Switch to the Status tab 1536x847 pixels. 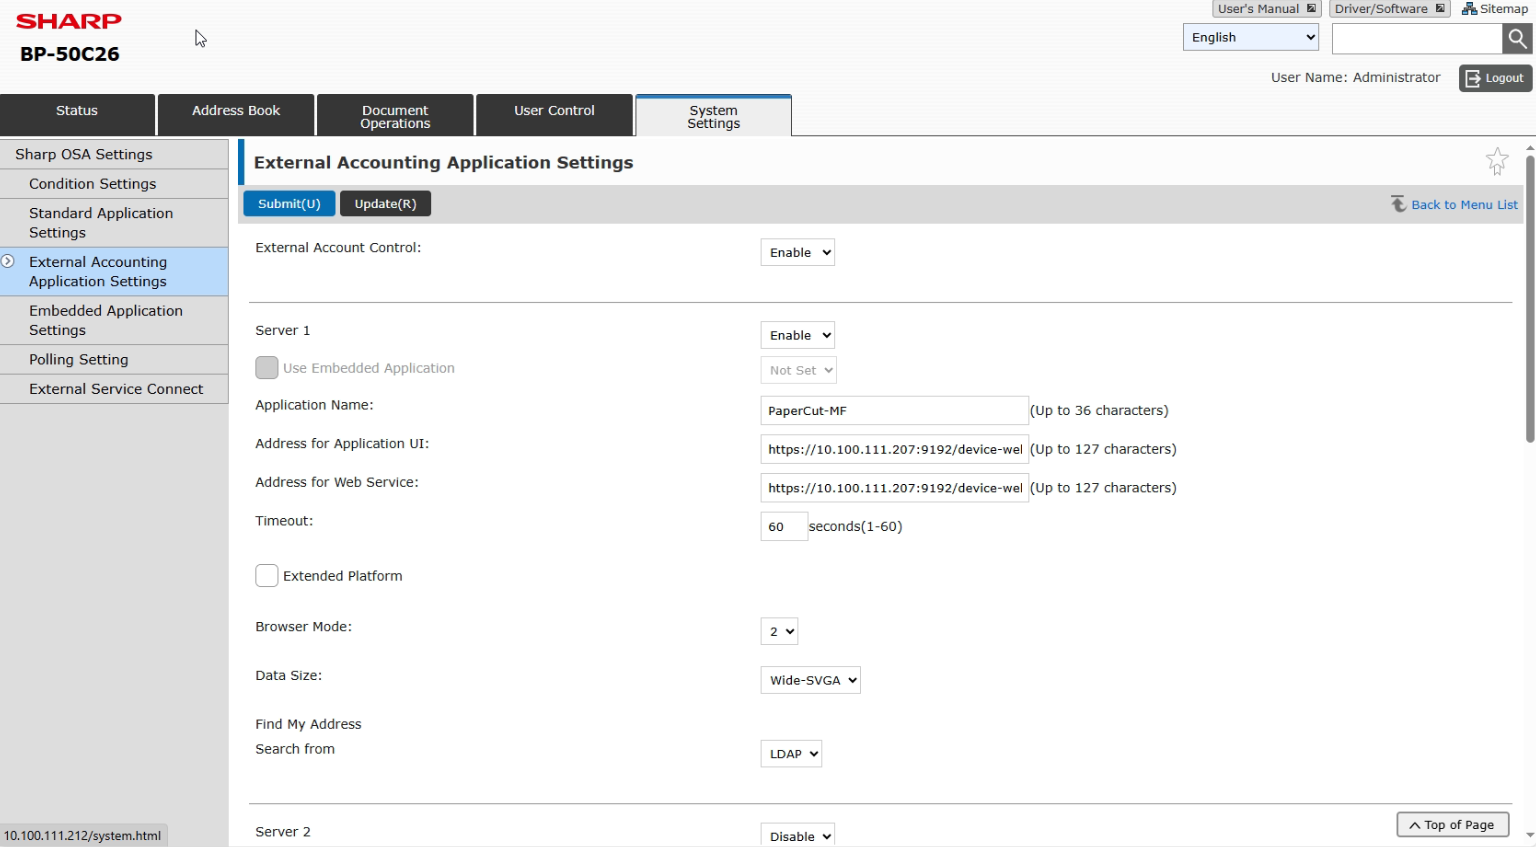coord(77,115)
